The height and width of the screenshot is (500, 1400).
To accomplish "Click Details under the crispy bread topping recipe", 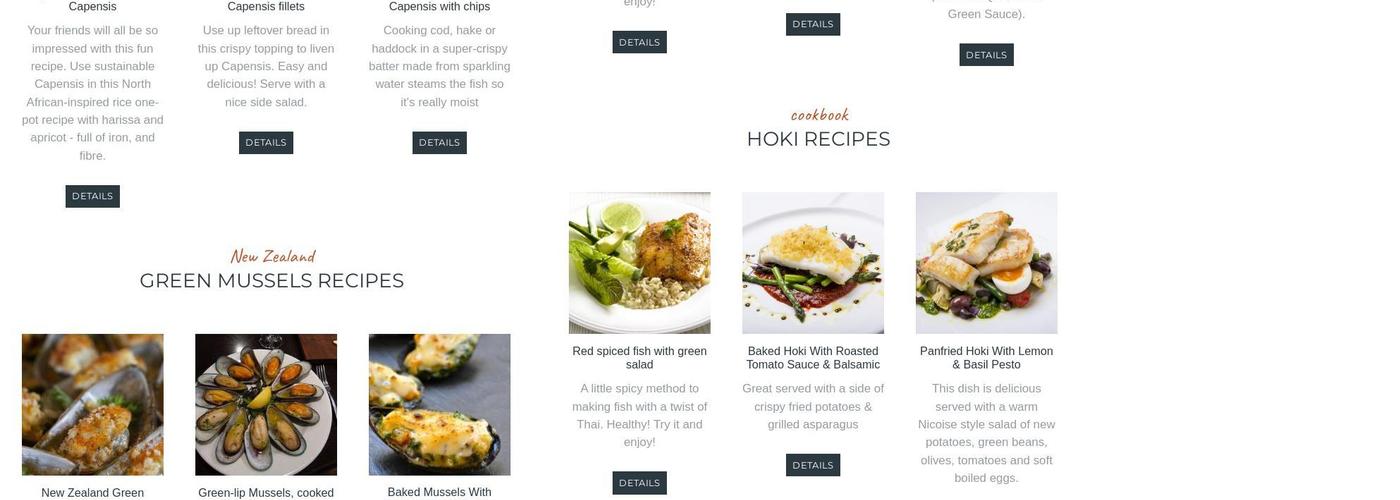I will point(266,143).
